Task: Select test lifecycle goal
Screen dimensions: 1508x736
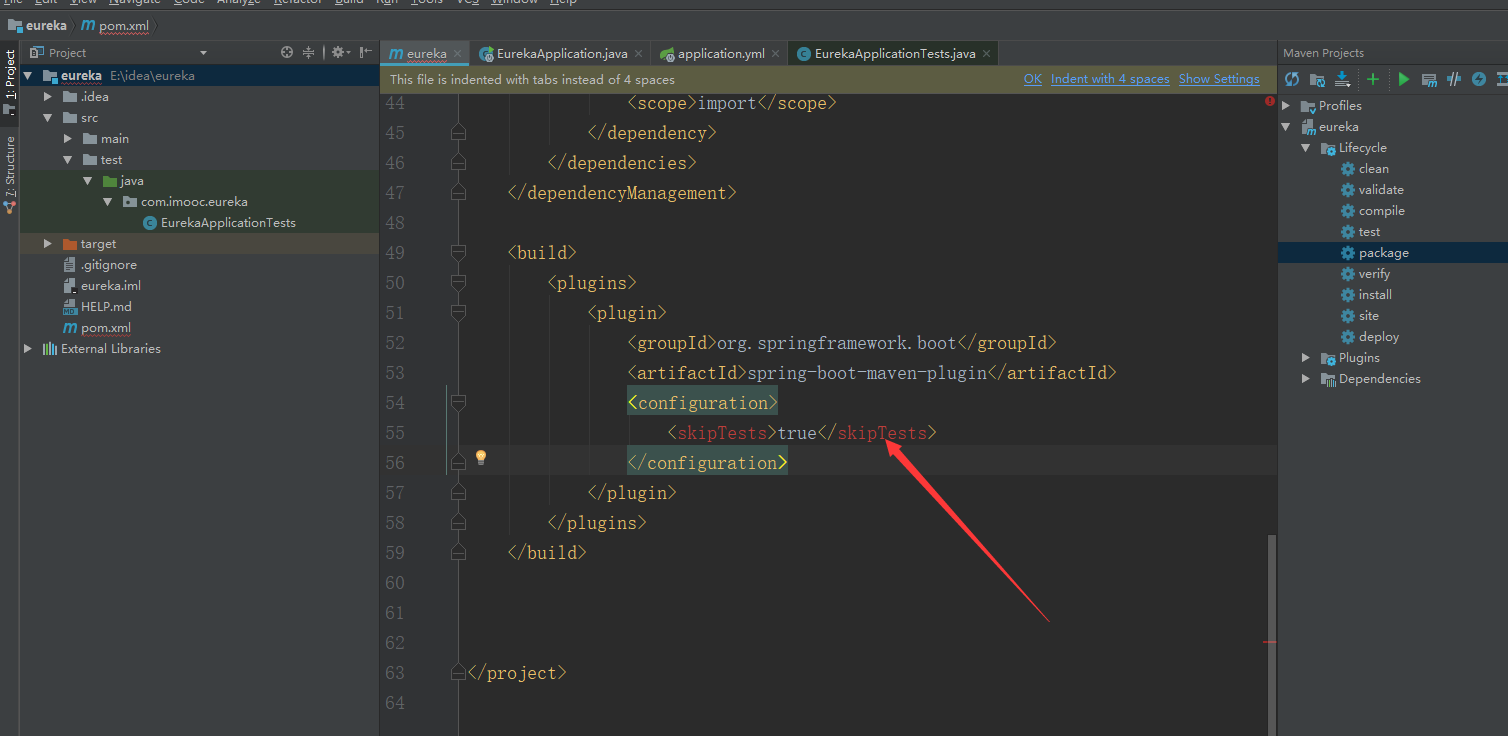Action: [1369, 232]
